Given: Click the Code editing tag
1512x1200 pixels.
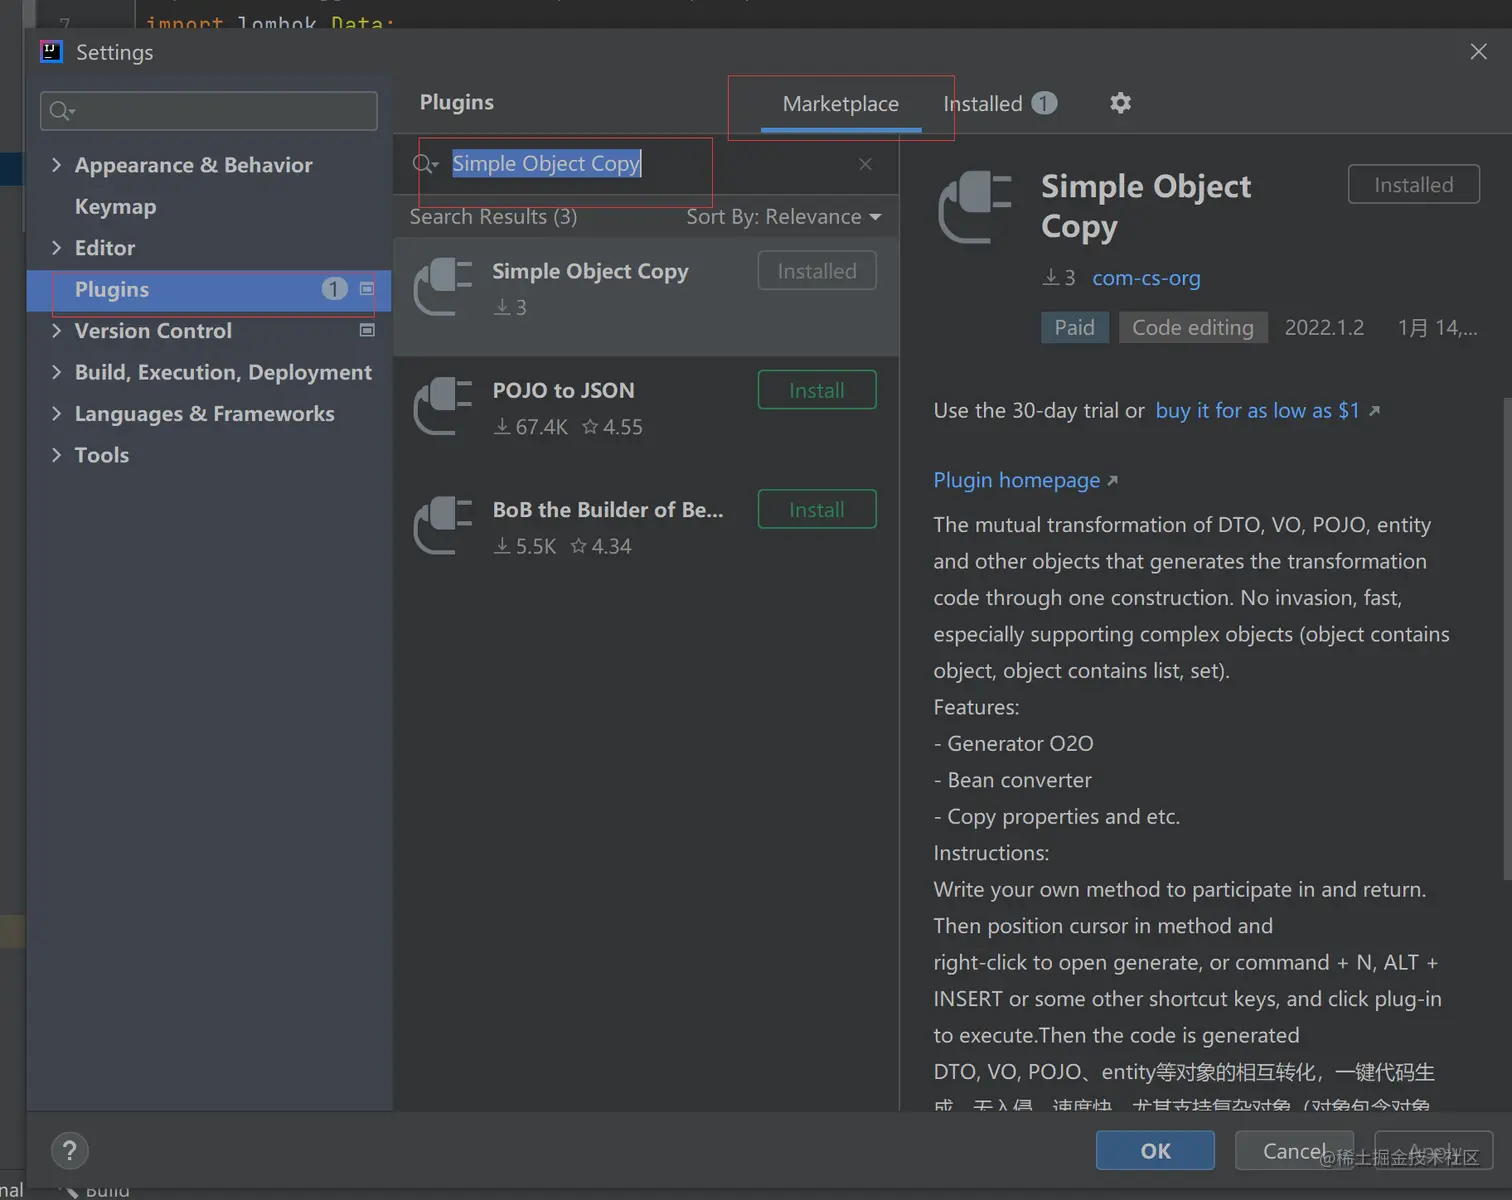Looking at the screenshot, I should coord(1192,328).
